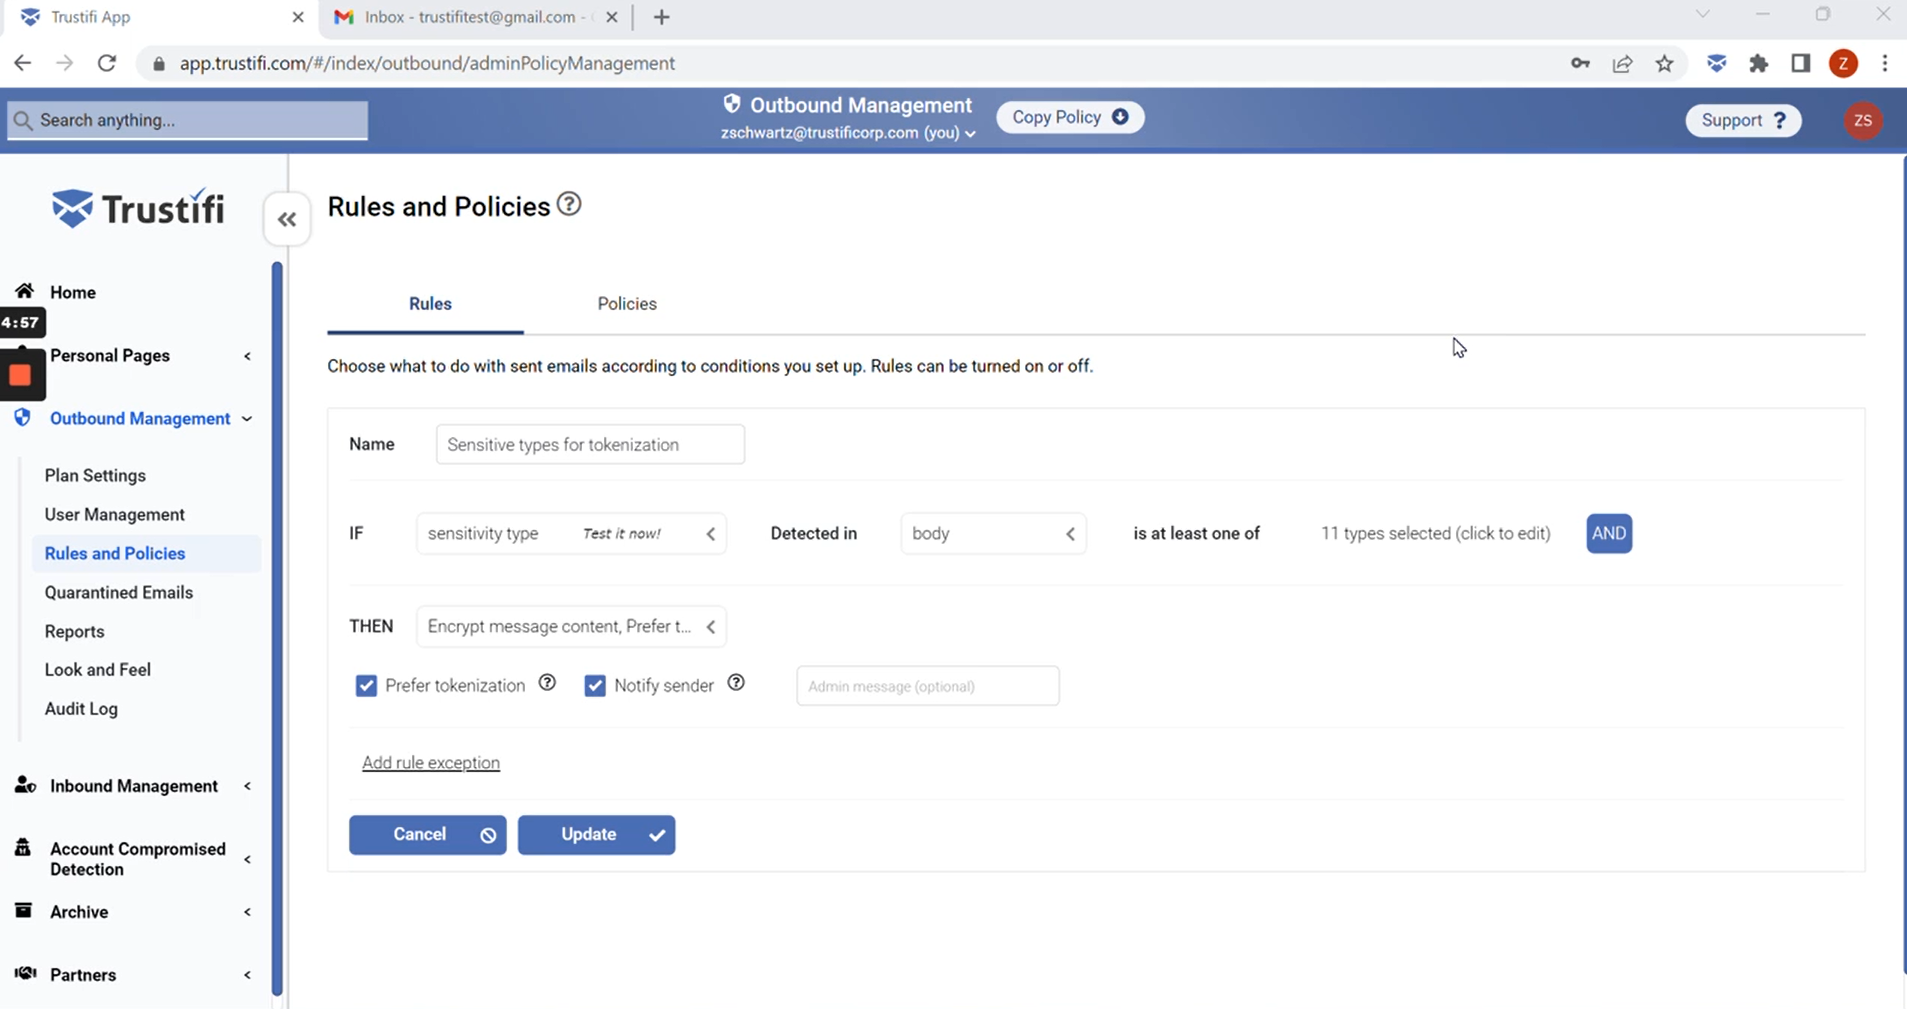Click the Home icon in sidebar
The width and height of the screenshot is (1907, 1009).
[x=24, y=291]
